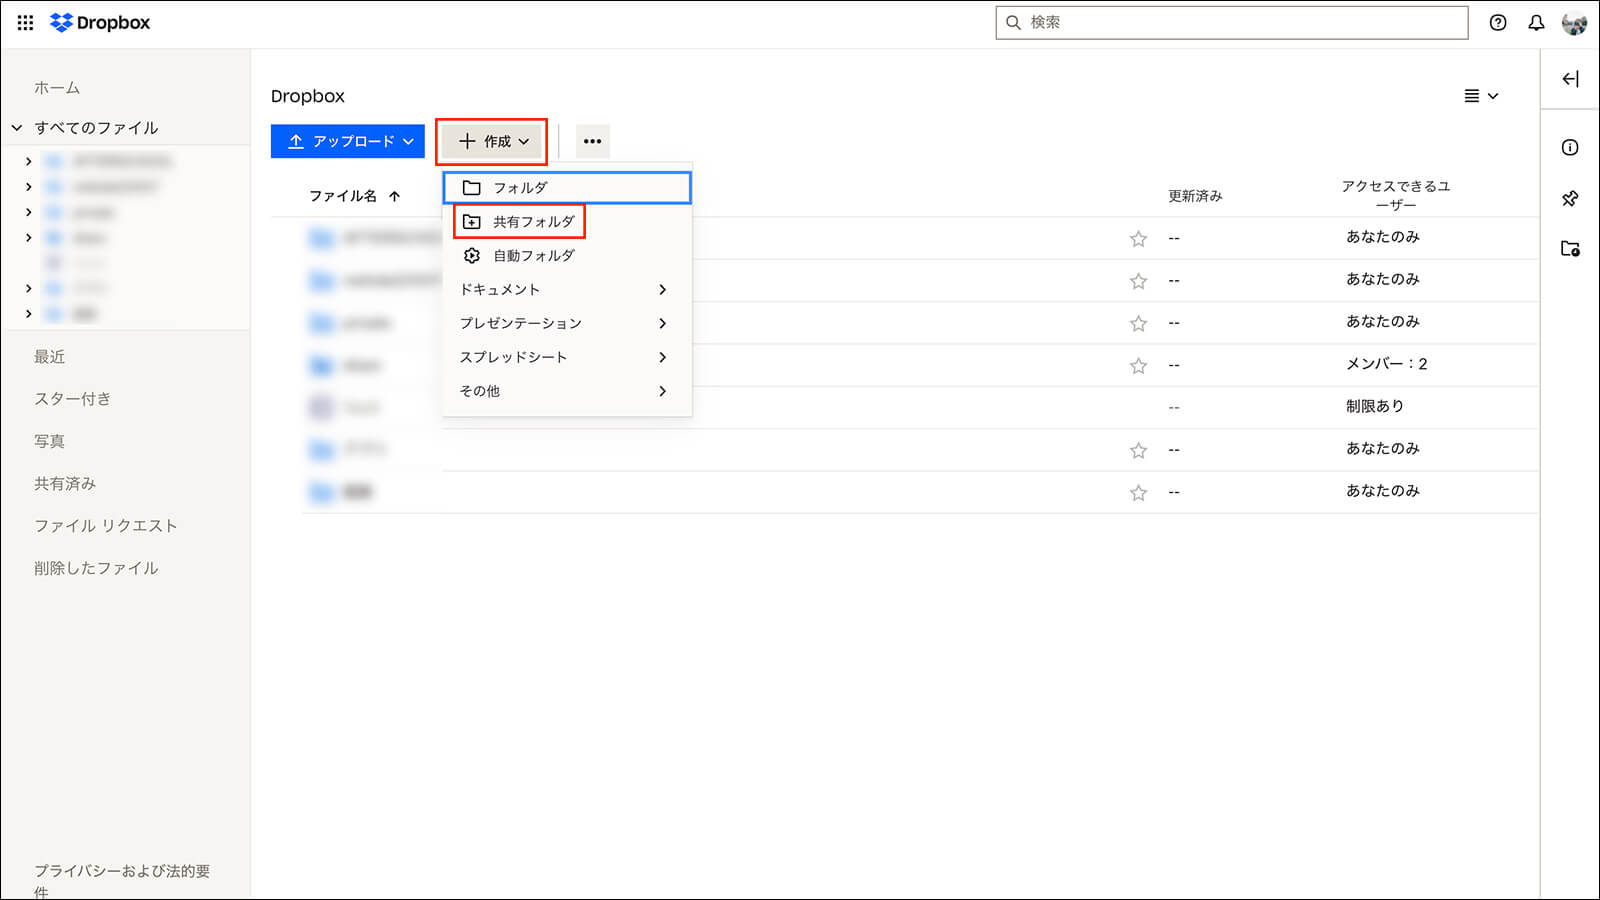Viewport: 1600px width, 900px height.
Task: Expand the fourth folder in sidebar tree
Action: click(x=28, y=238)
